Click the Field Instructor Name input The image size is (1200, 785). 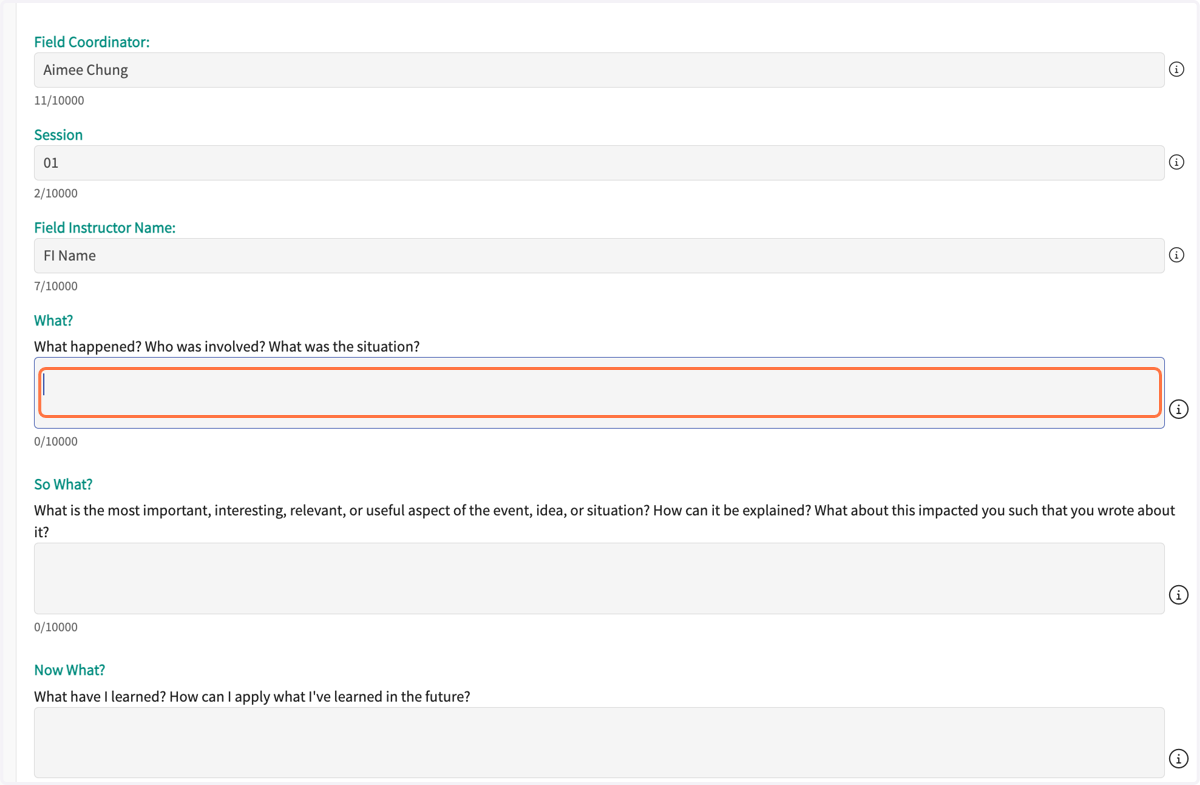599,255
